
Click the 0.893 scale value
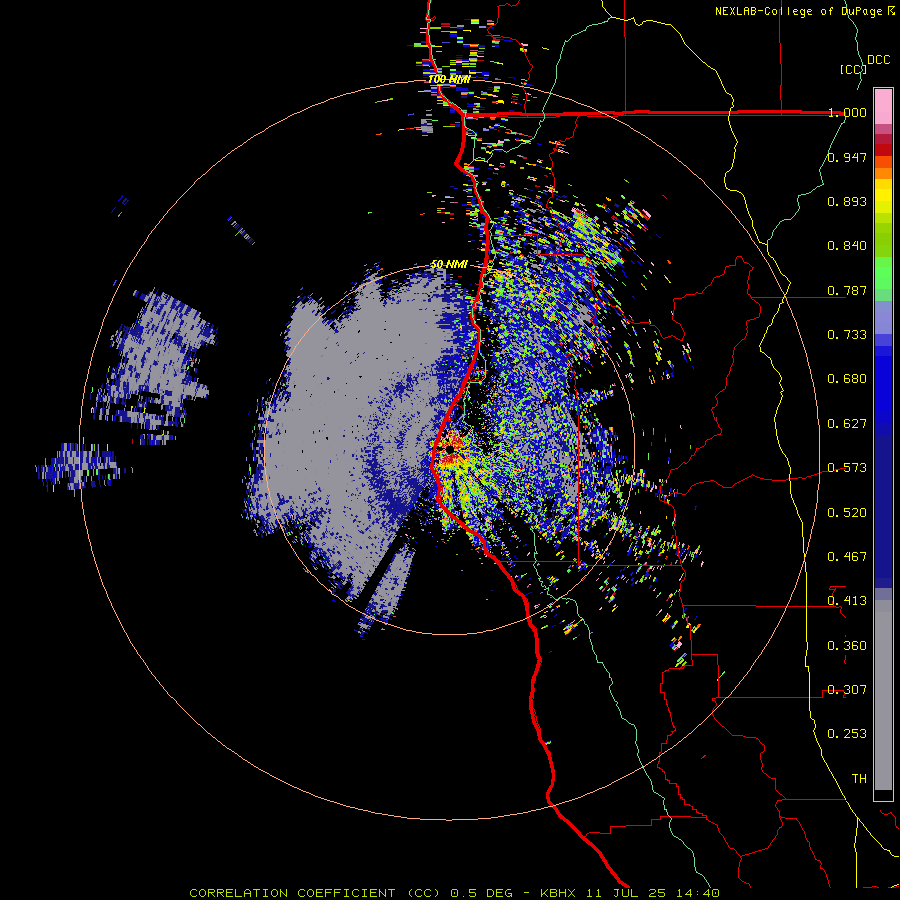coord(847,201)
